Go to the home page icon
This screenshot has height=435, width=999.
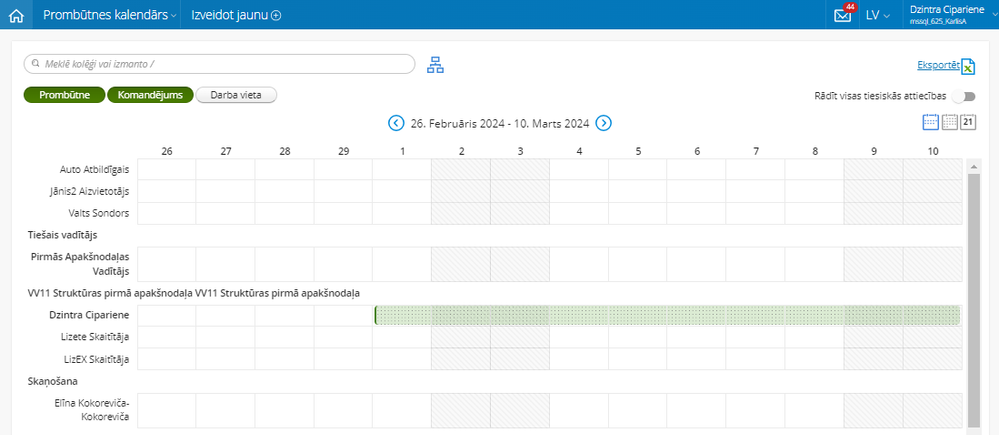pyautogui.click(x=15, y=15)
